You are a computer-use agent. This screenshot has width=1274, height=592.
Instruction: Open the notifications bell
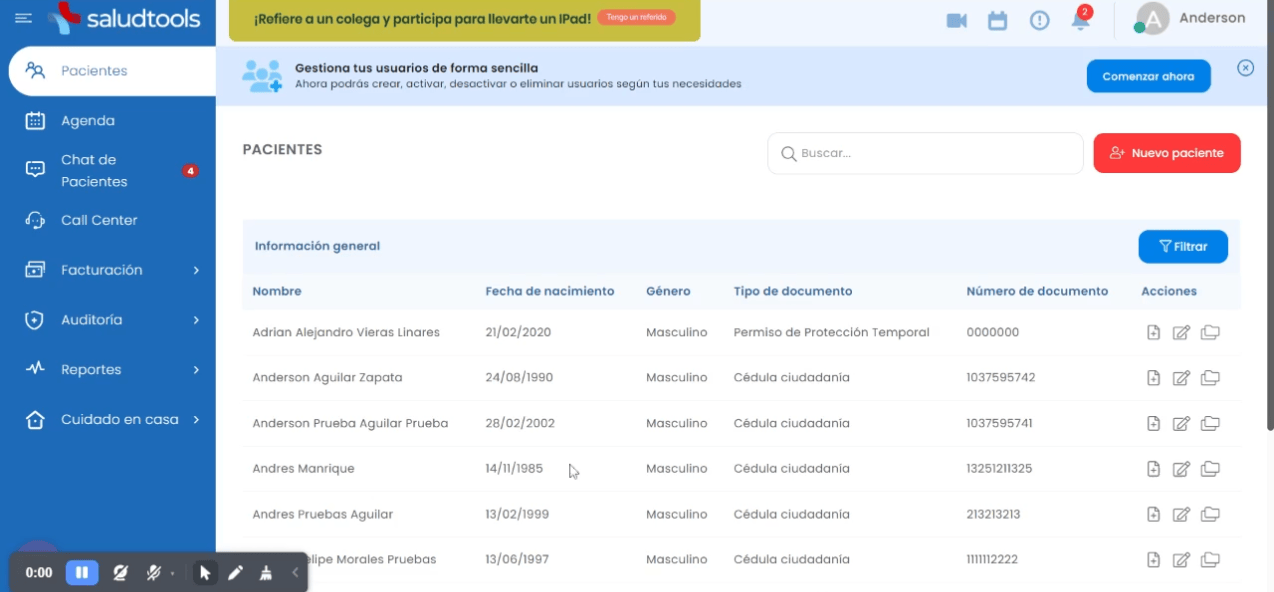(1080, 20)
